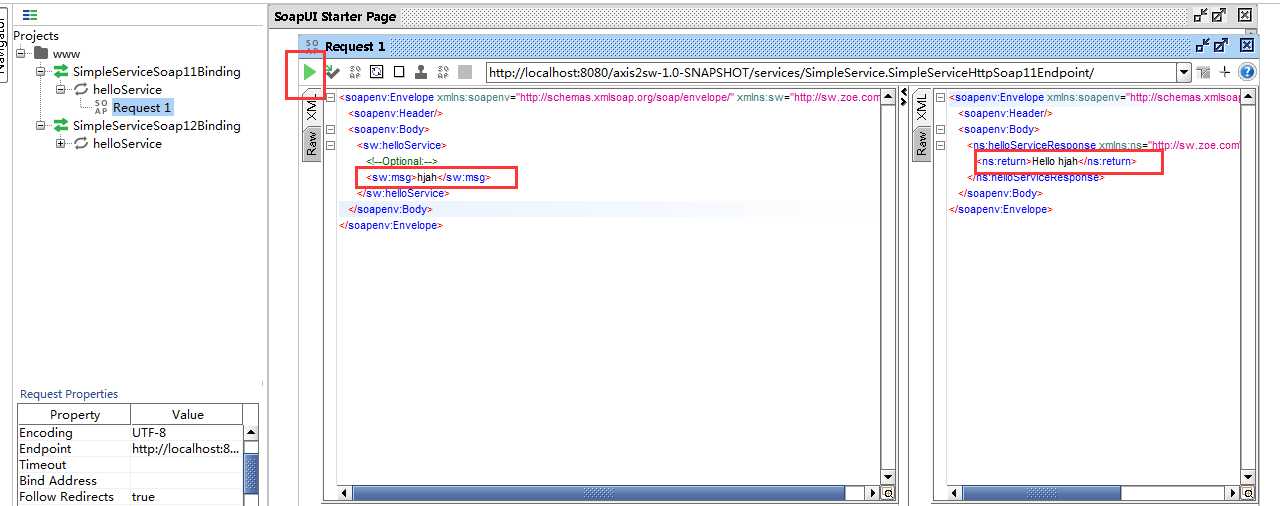Viewport: 1280px width, 506px height.
Task: Click the list-view icon above the Projects tree
Action: coord(30,16)
